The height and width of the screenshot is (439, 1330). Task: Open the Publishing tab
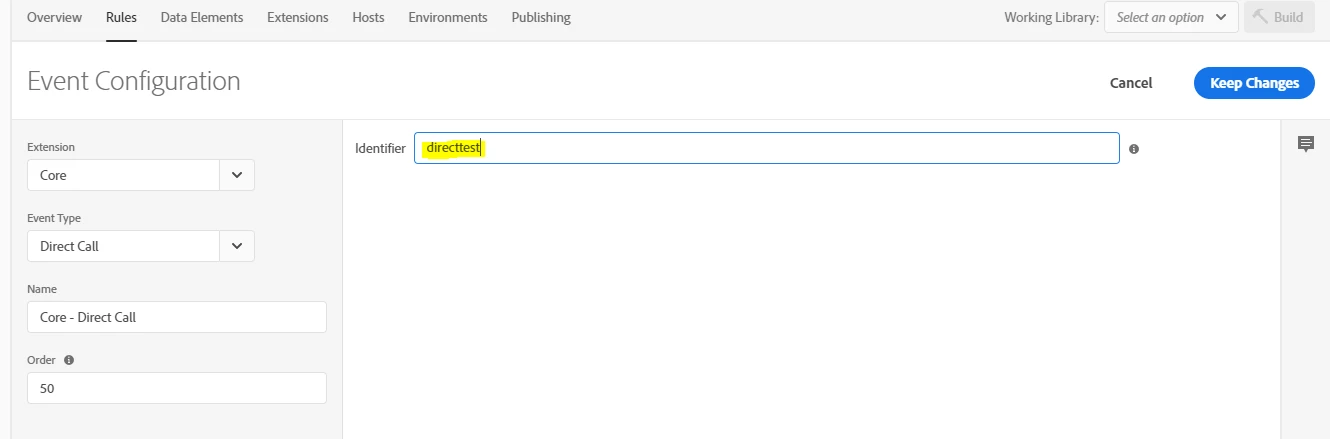point(541,18)
